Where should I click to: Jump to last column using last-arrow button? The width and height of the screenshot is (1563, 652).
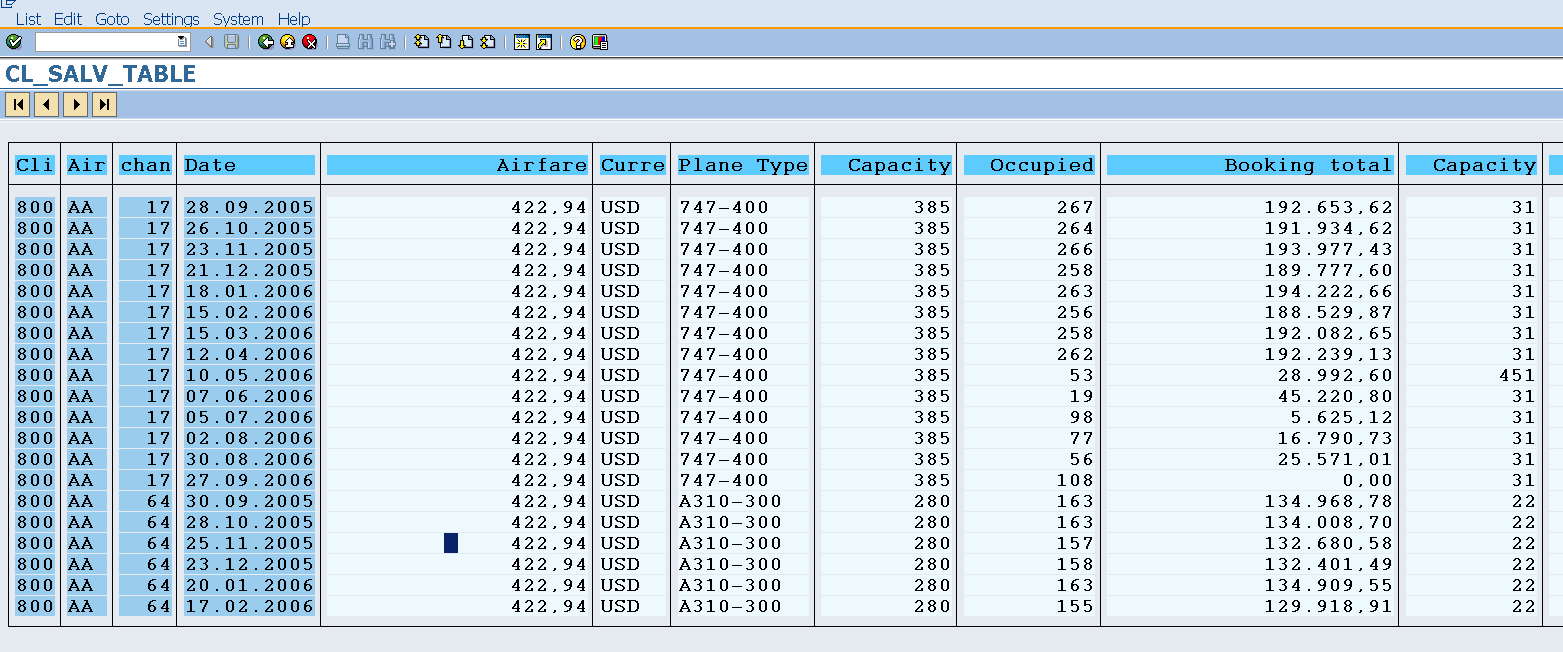point(104,104)
